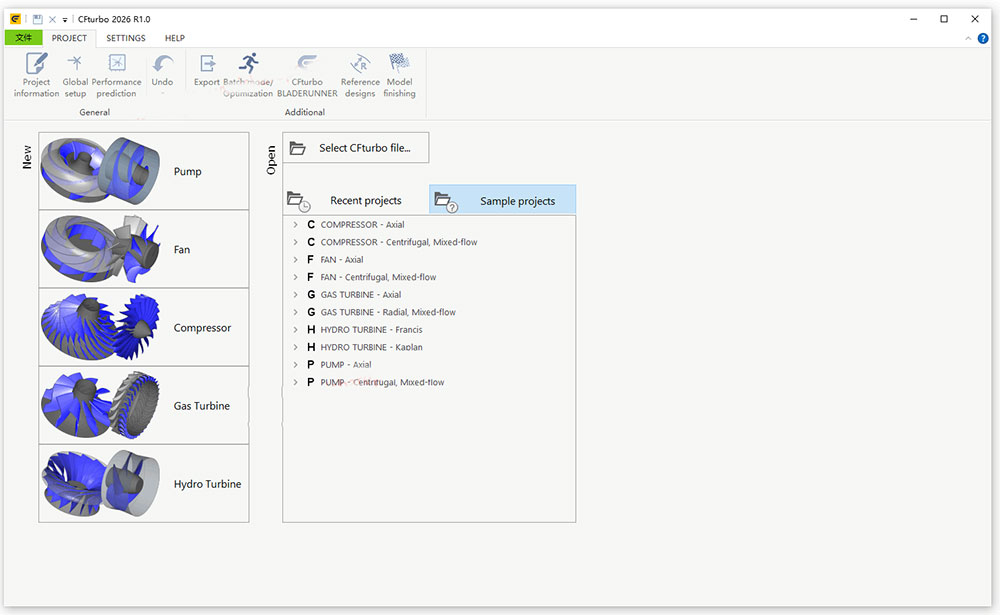Expand the COMPRESSOR - Axial sample group

tap(295, 225)
